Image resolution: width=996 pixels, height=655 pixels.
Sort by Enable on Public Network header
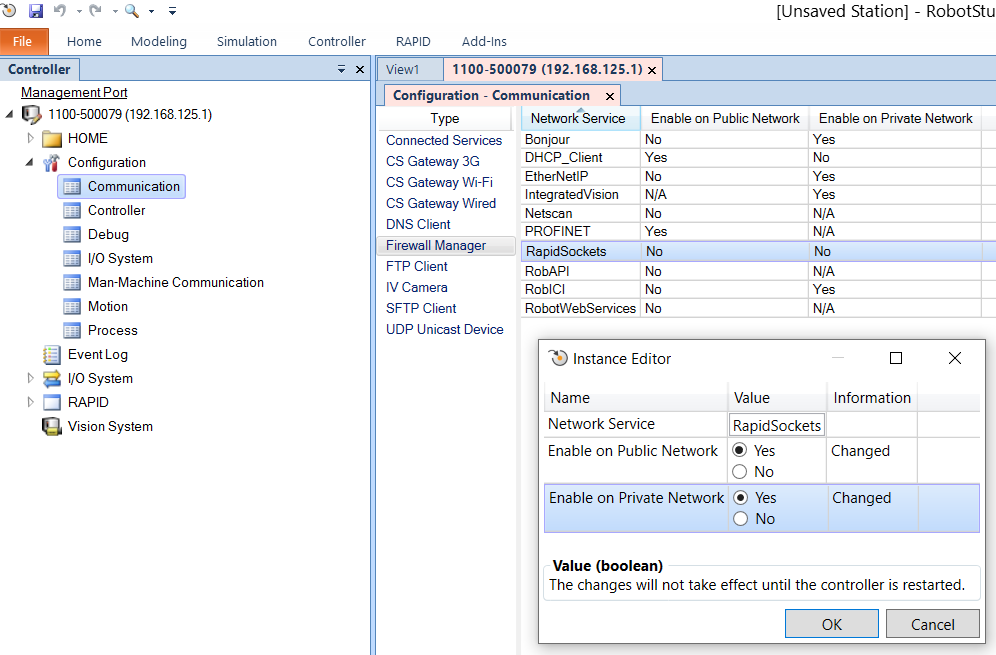(725, 118)
